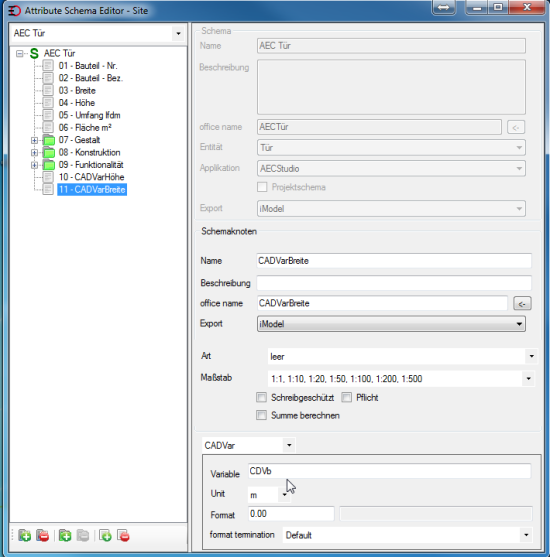
Task: Click the Schemaknoten office name field
Action: (x=382, y=303)
